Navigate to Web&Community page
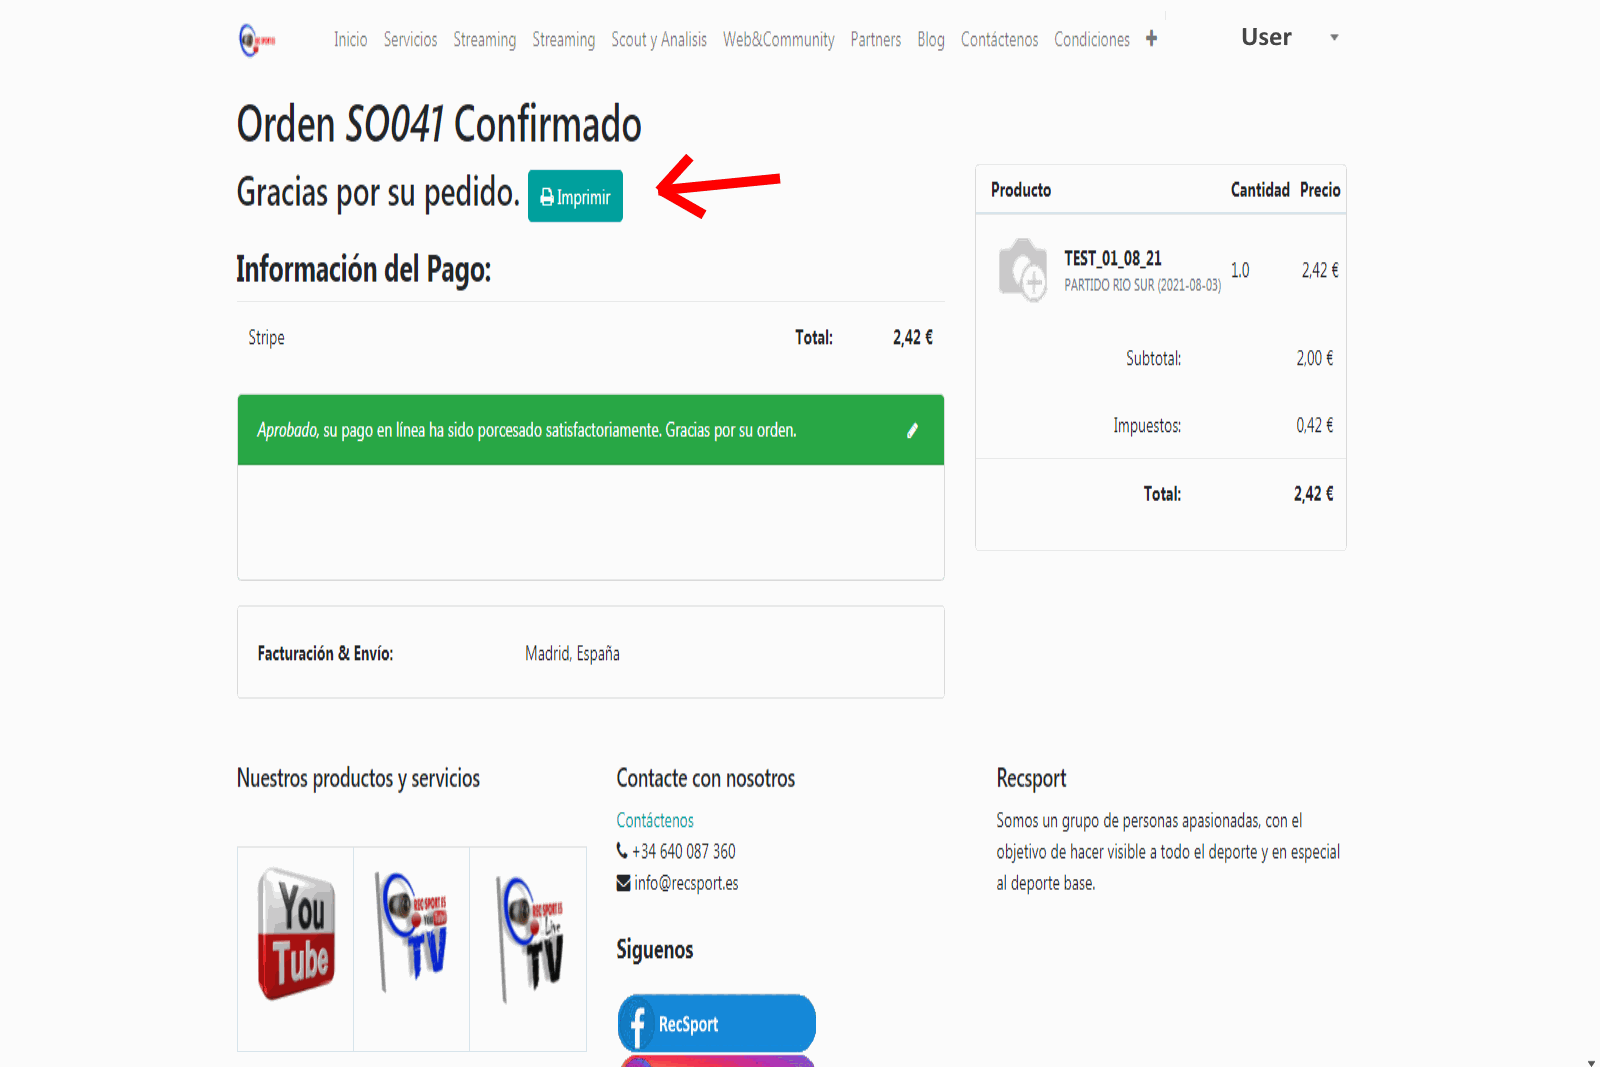The width and height of the screenshot is (1600, 1067). tap(778, 40)
